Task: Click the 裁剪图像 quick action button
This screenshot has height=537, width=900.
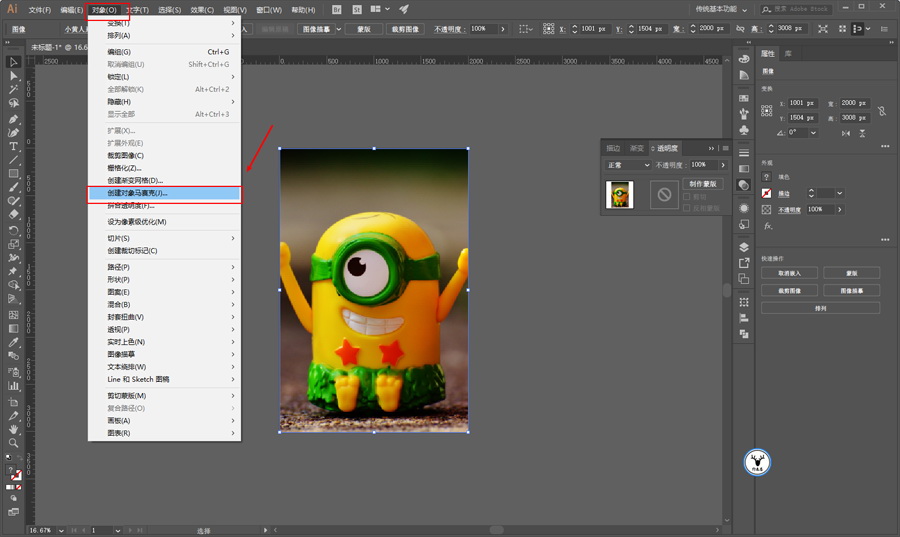Action: click(790, 290)
